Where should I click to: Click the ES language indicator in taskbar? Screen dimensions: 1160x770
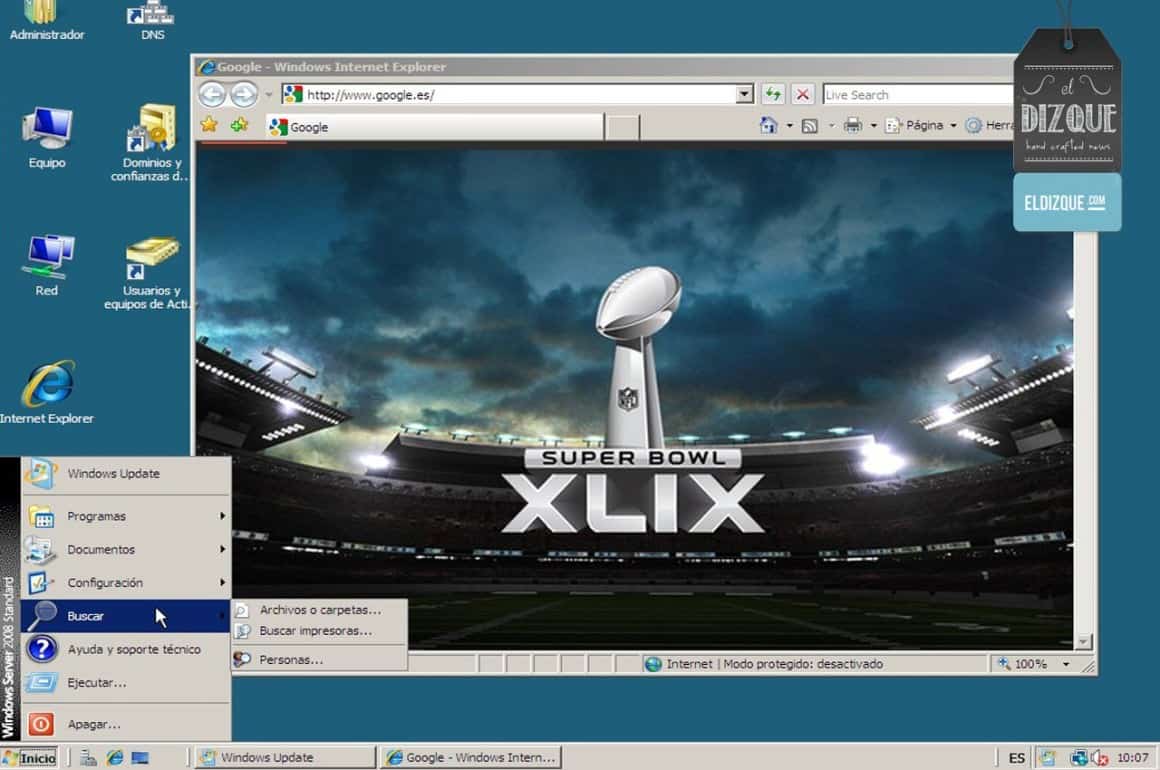(1016, 758)
